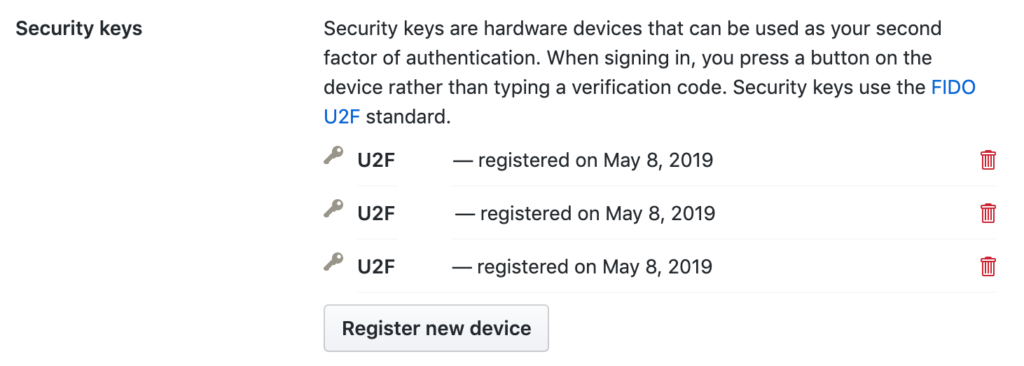Viewport: 1024px width, 366px height.
Task: Select the last bold U2F key name
Action: [376, 267]
